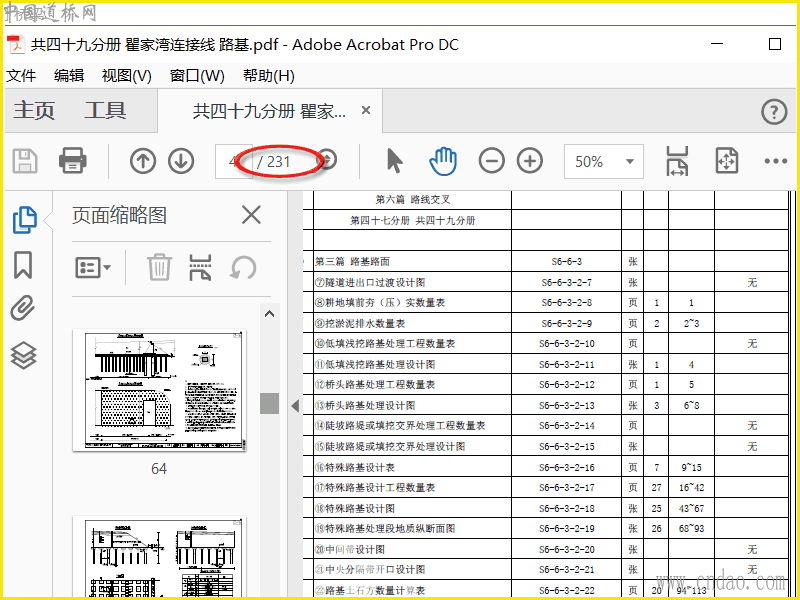This screenshot has height=600, width=800.
Task: Maximize the Acrobat window
Action: [774, 44]
